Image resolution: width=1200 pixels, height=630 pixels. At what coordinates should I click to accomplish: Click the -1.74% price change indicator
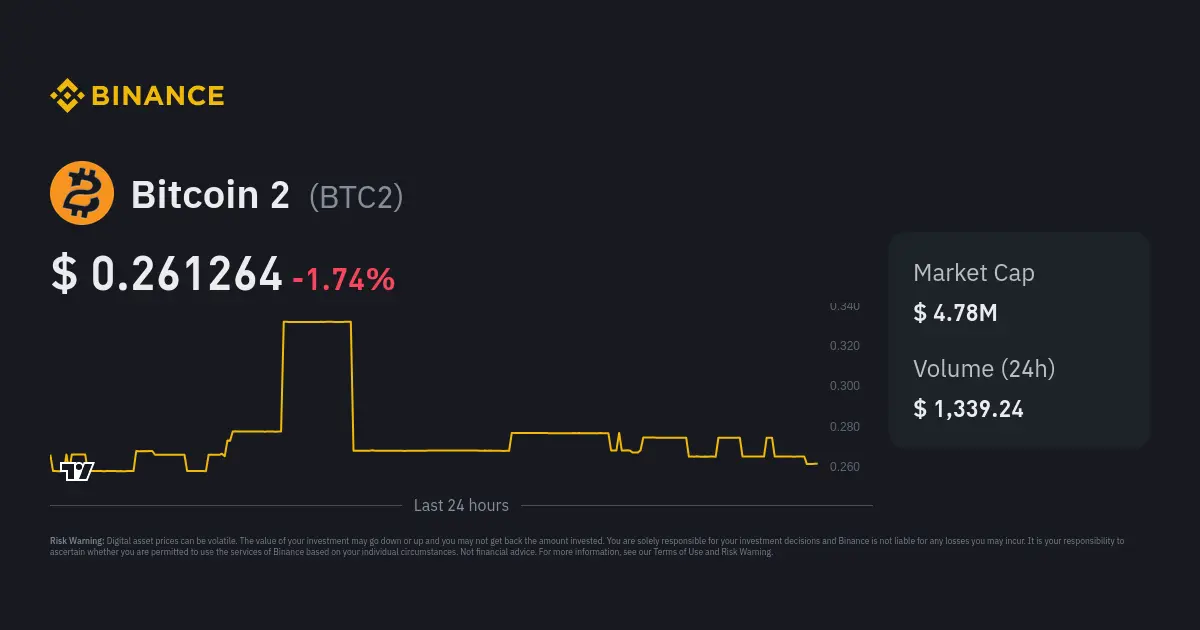[x=343, y=279]
